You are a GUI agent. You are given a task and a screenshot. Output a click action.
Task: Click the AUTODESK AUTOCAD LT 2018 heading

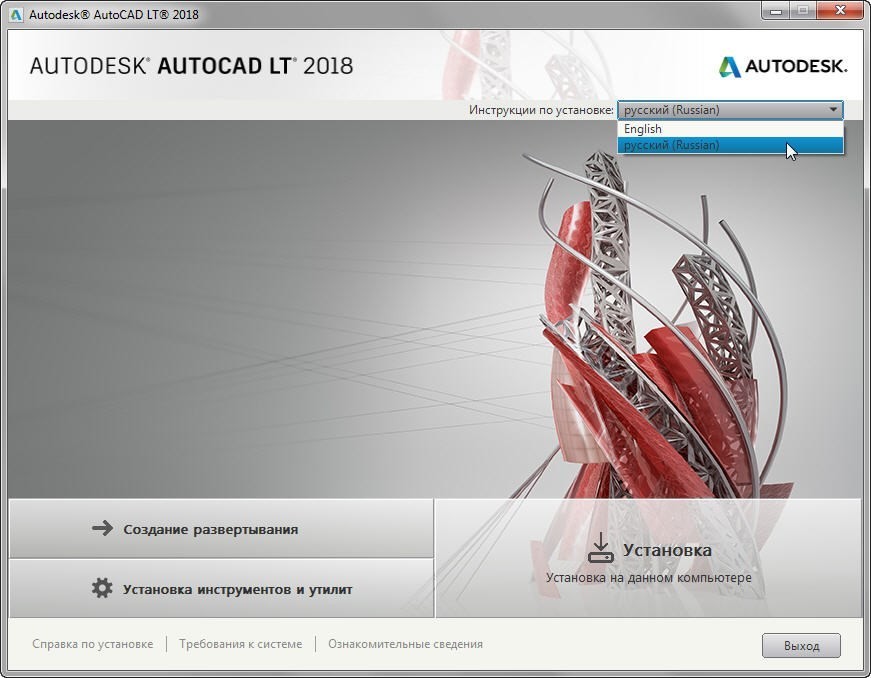[191, 66]
